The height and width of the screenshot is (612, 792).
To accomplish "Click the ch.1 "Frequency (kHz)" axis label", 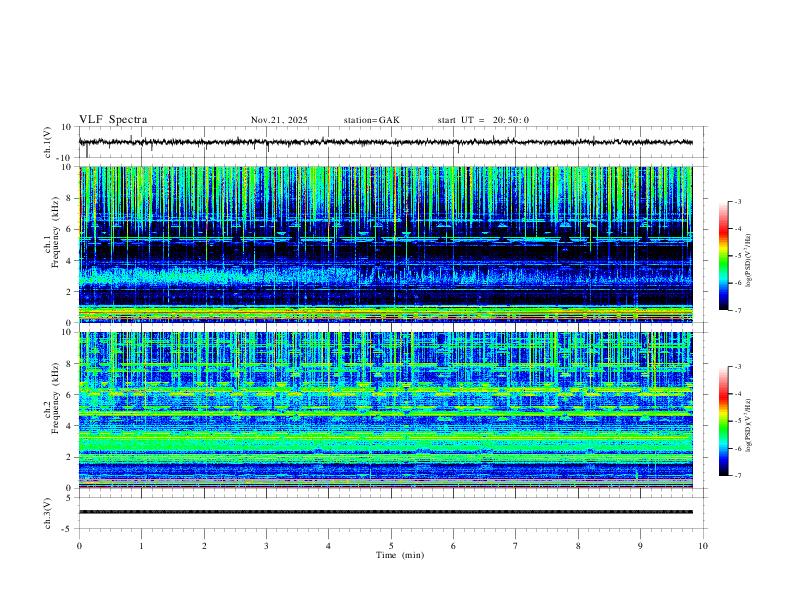I will pyautogui.click(x=55, y=233).
